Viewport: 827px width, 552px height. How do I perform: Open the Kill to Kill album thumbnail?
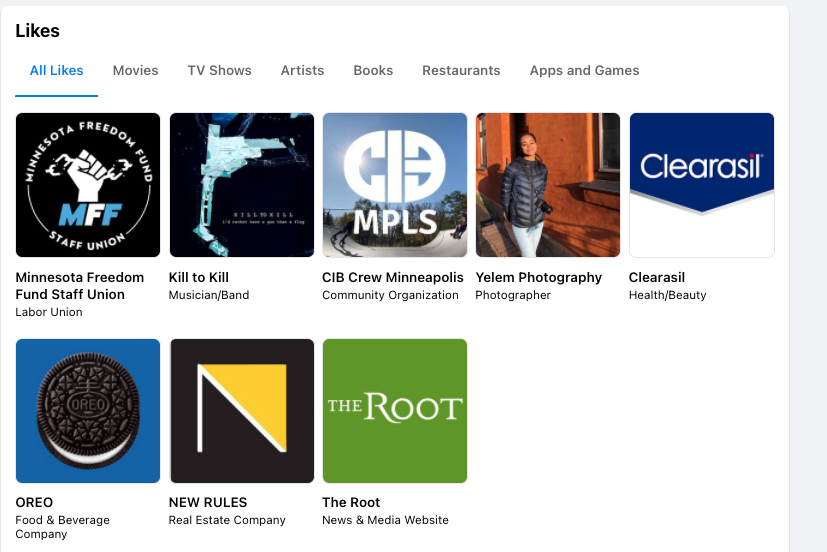[242, 185]
